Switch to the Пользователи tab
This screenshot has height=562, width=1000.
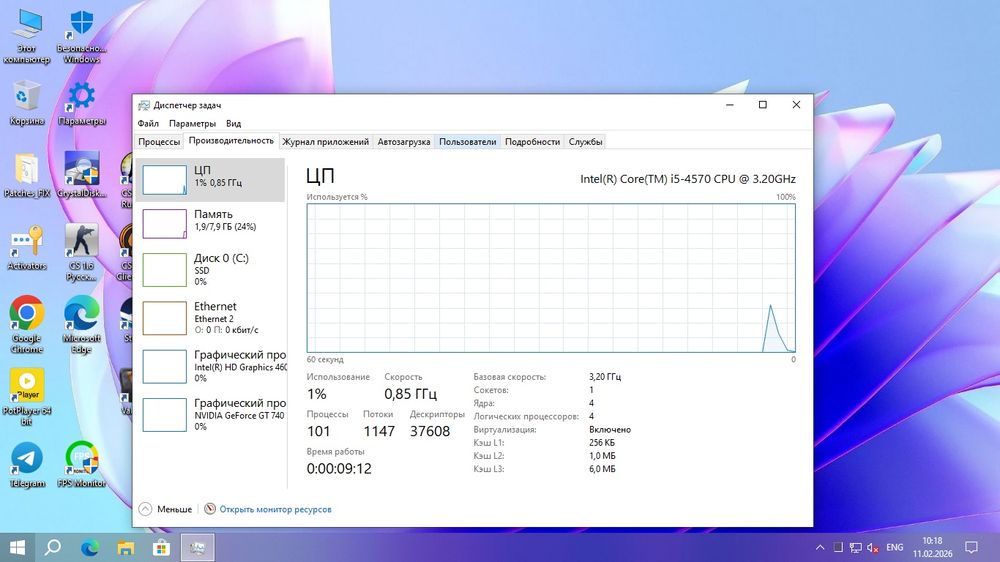pos(467,142)
